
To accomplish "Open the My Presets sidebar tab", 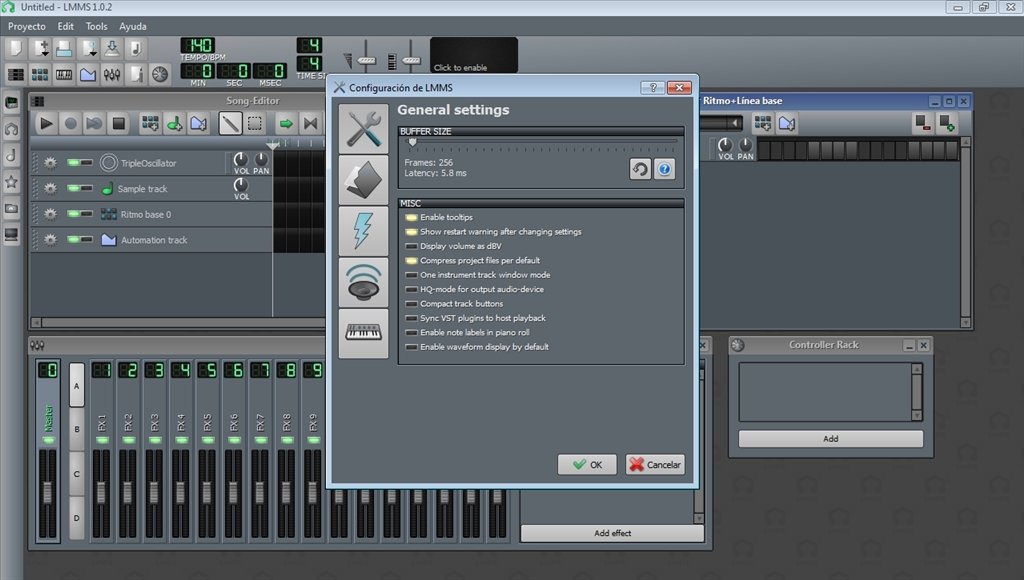I will point(11,182).
